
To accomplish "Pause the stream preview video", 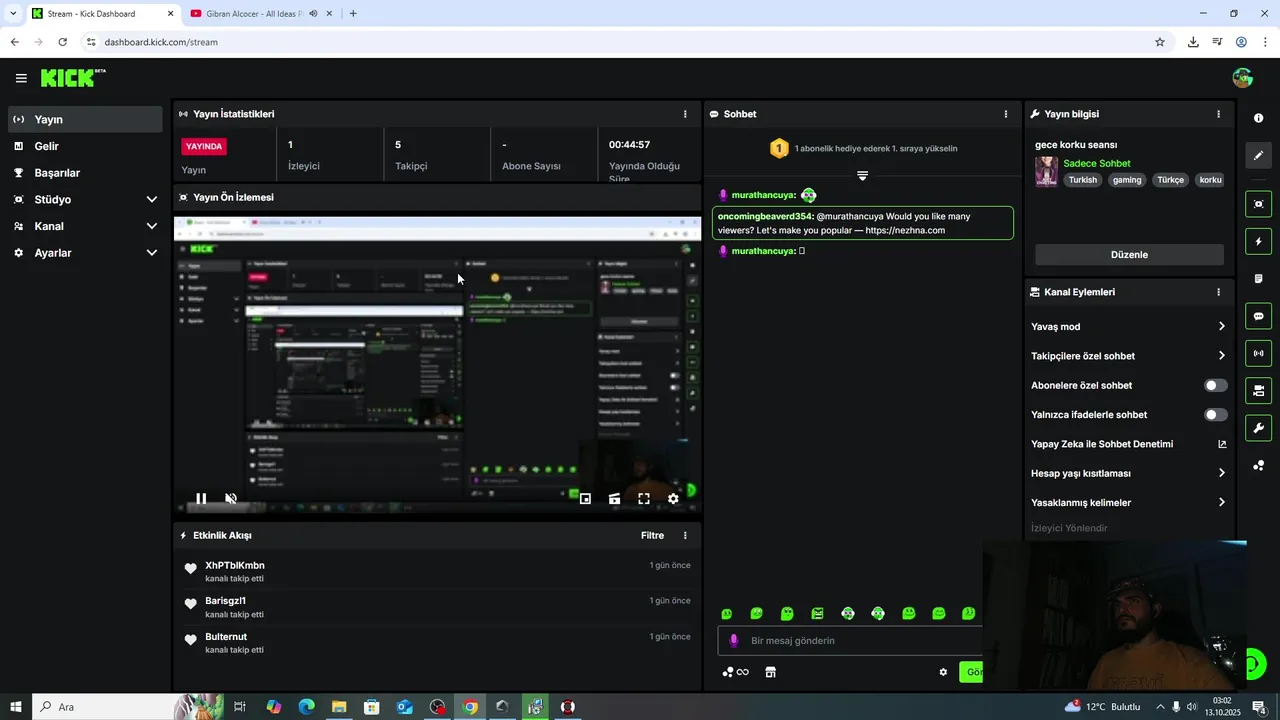I will 201,498.
